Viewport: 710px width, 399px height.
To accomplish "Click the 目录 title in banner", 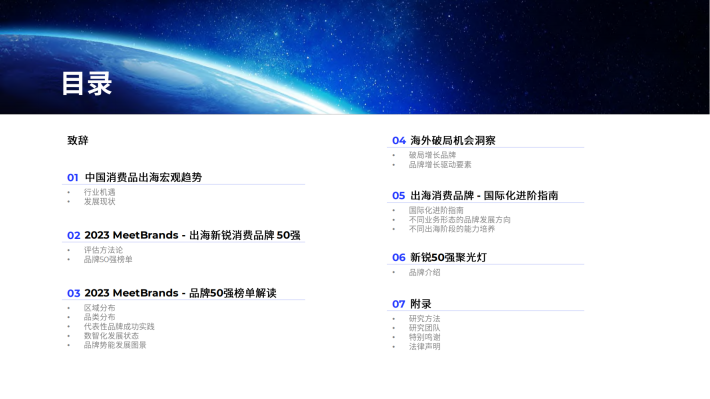I will click(87, 83).
